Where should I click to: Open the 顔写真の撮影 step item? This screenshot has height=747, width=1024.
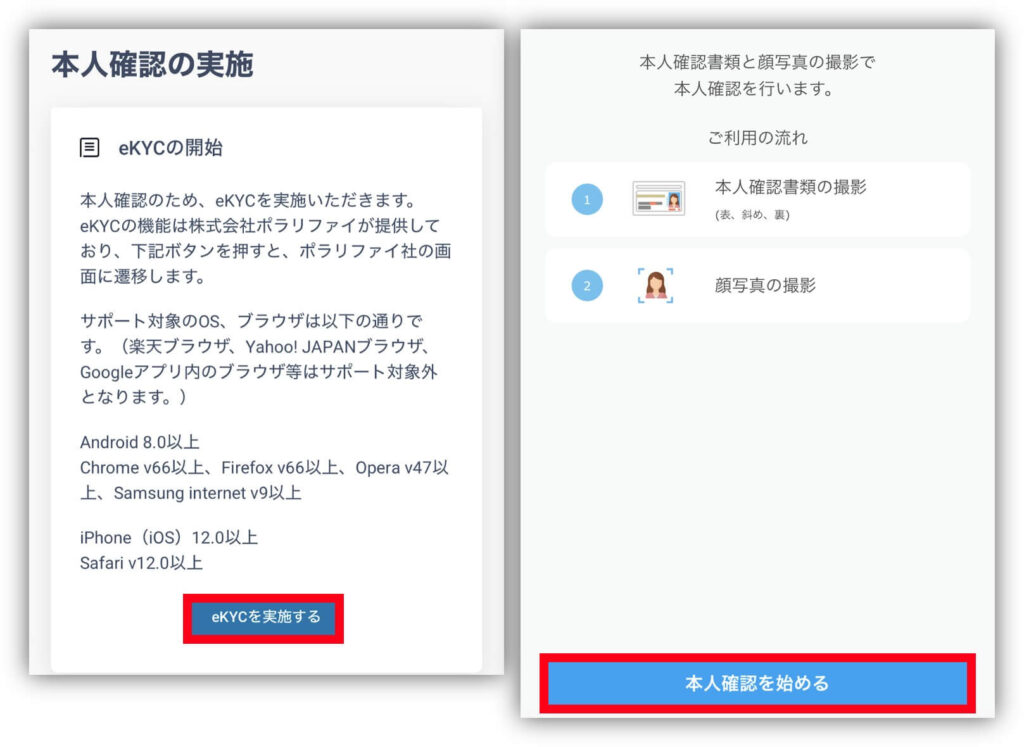[757, 285]
